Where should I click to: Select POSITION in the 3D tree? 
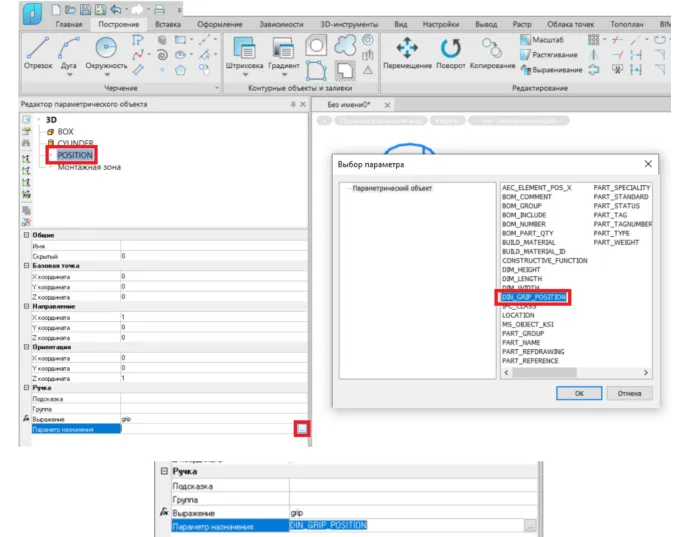75,155
